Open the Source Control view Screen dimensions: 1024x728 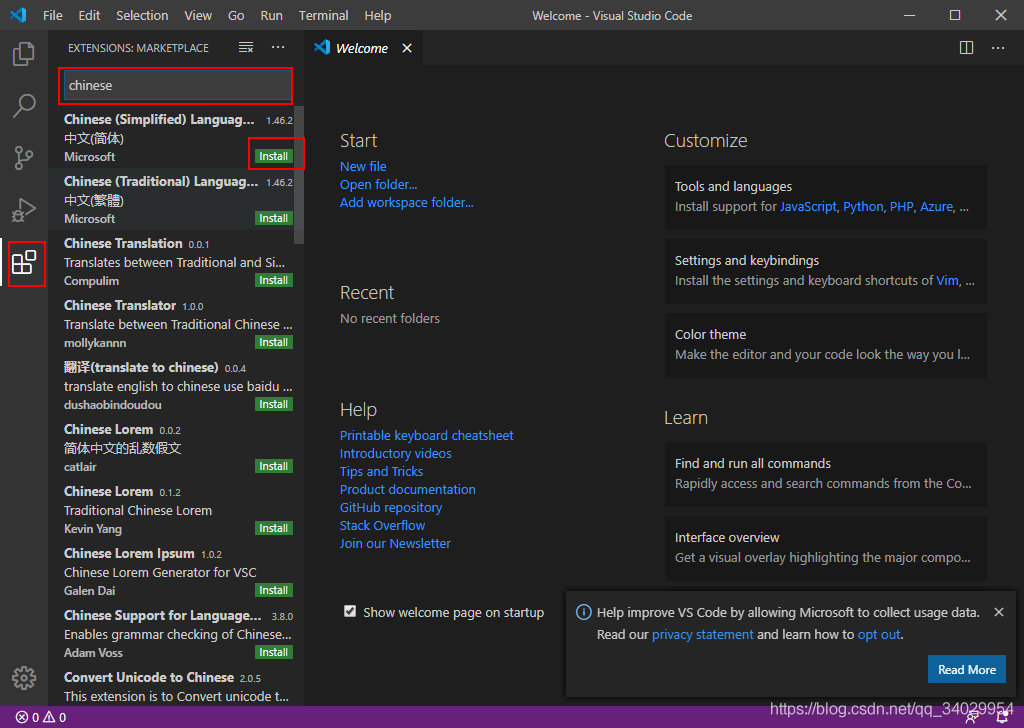[x=24, y=157]
